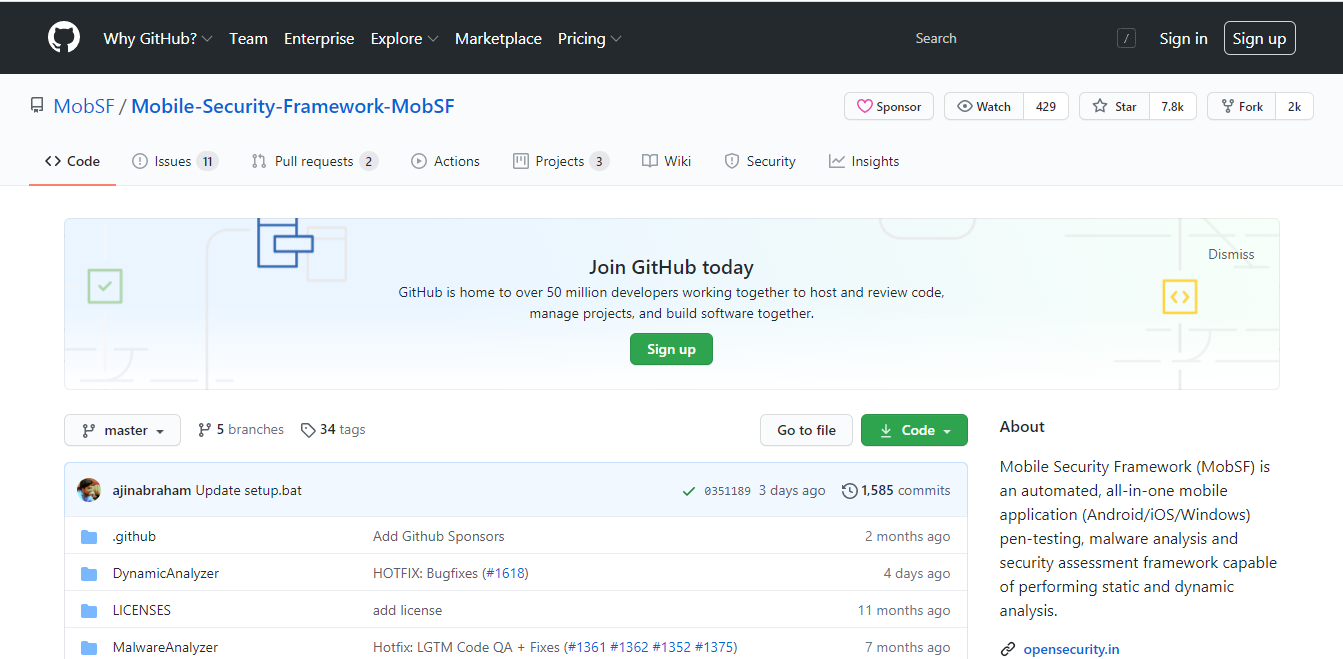
Task: Open the Actions tab
Action: [445, 161]
